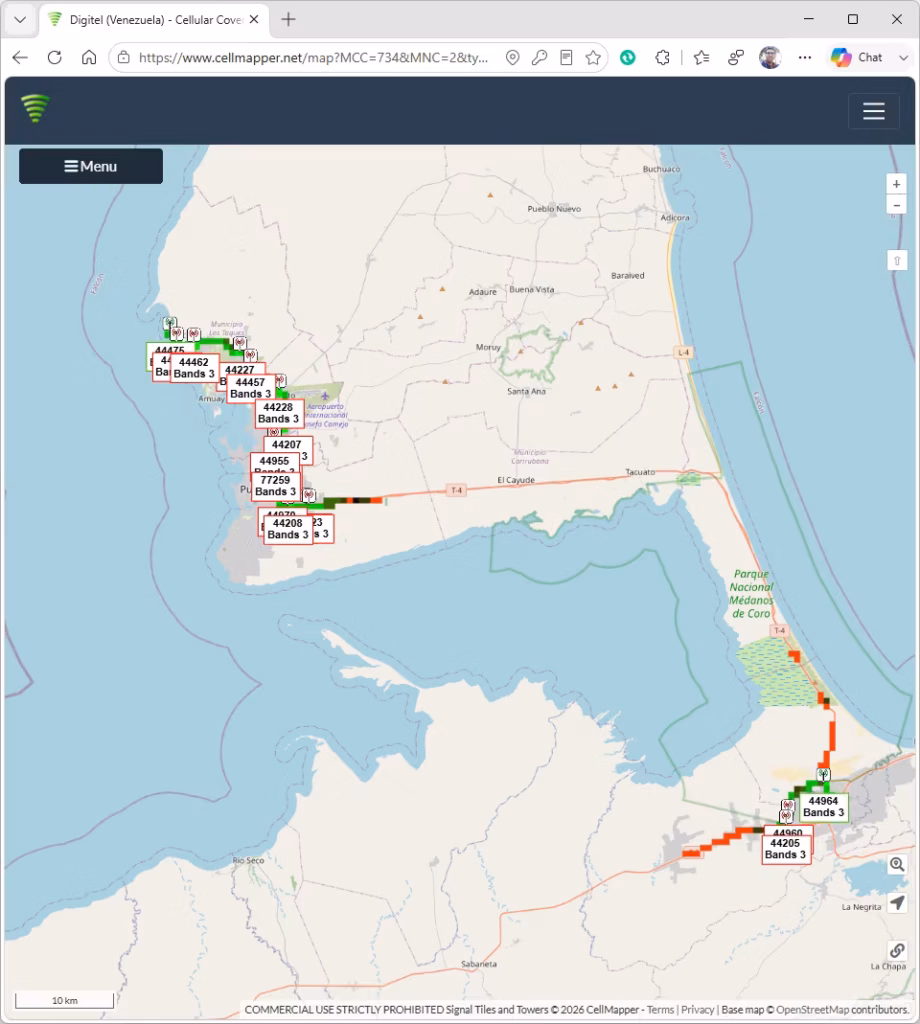Open reader view icon in address bar
This screenshot has width=920, height=1024.
click(x=566, y=57)
